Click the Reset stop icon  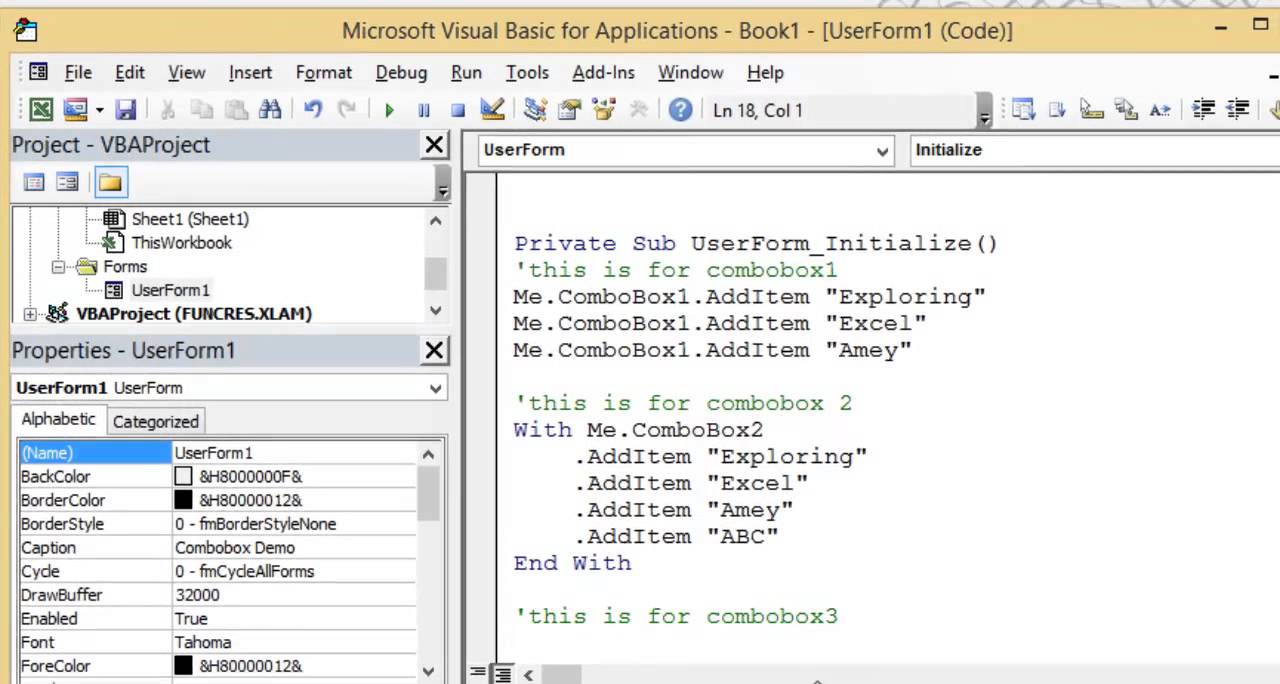coord(458,110)
